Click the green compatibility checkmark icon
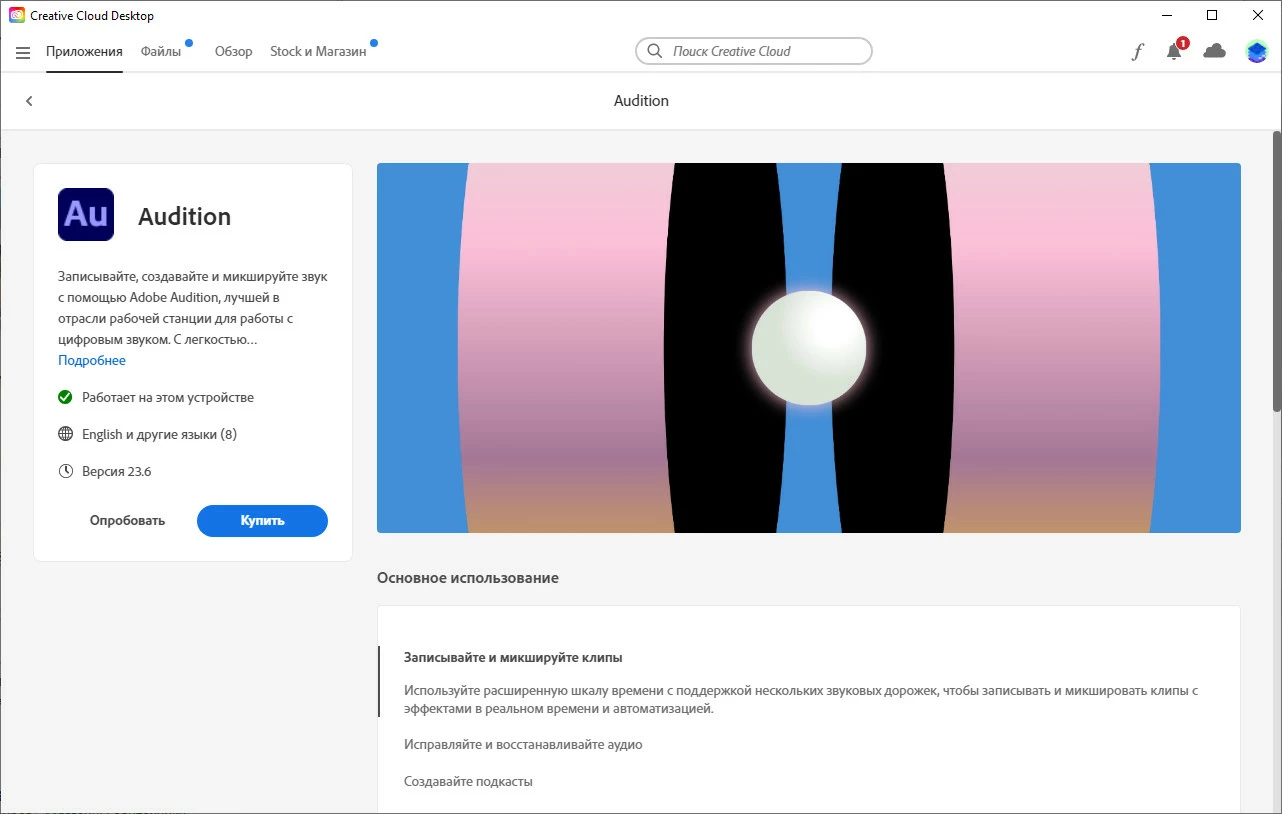1282x814 pixels. point(65,397)
